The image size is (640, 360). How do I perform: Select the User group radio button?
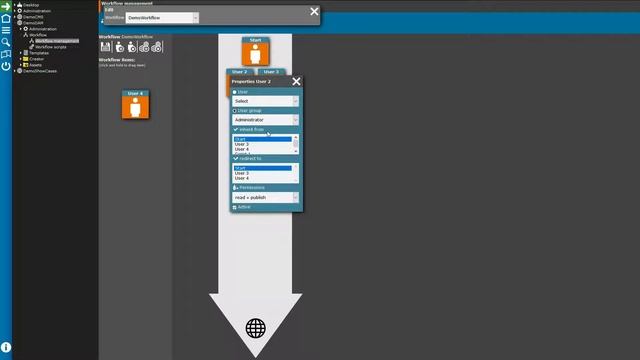235,111
